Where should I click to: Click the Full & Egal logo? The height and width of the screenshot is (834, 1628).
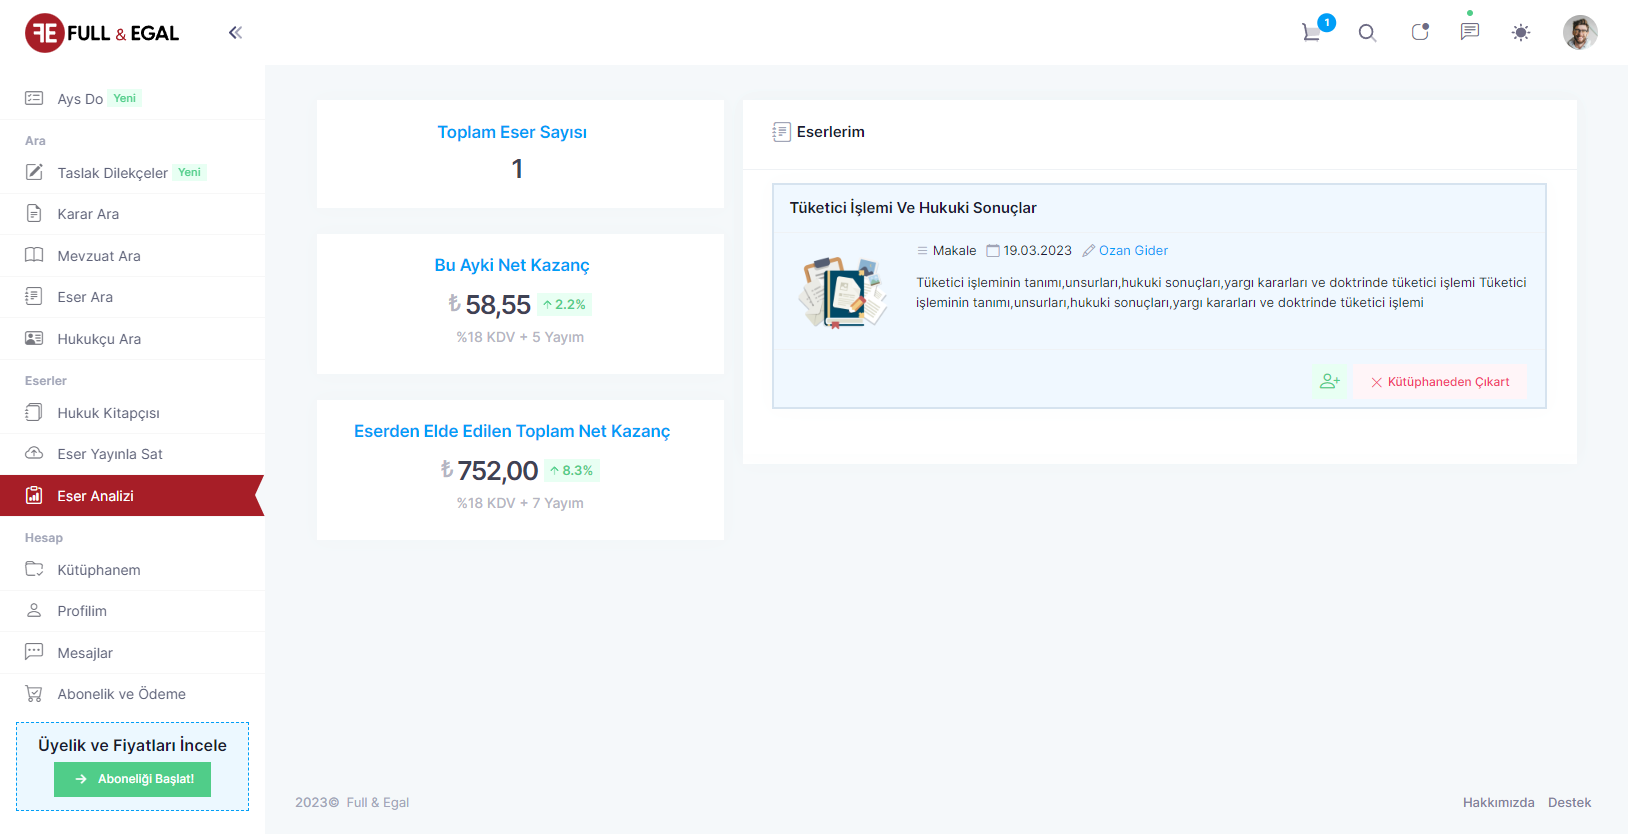(102, 33)
